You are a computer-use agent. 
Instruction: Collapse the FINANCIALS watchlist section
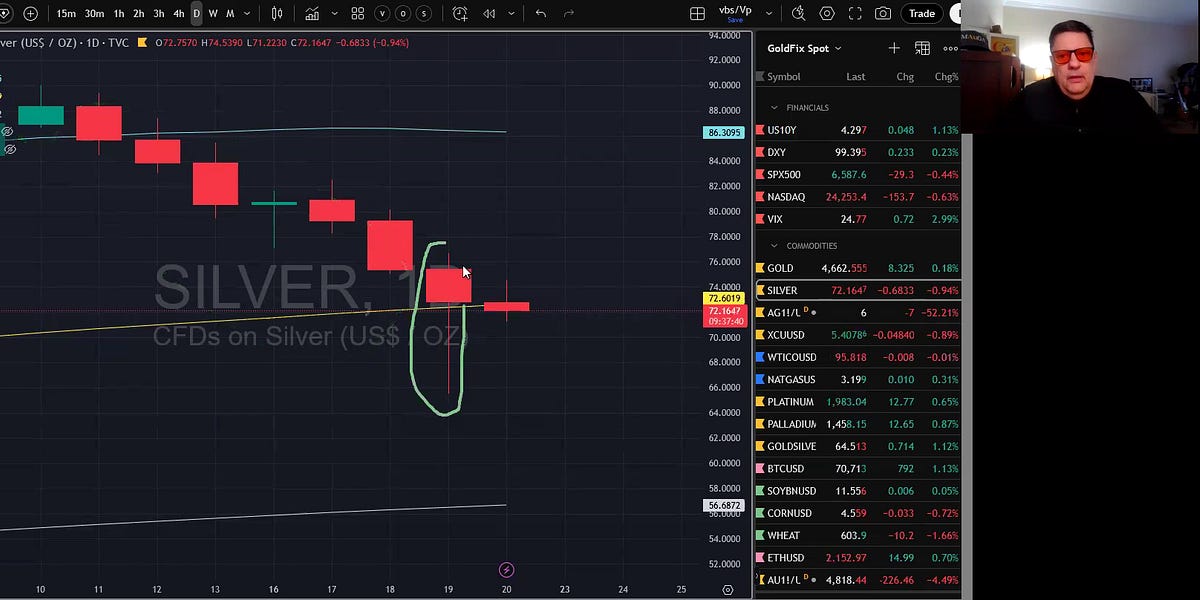click(x=774, y=107)
